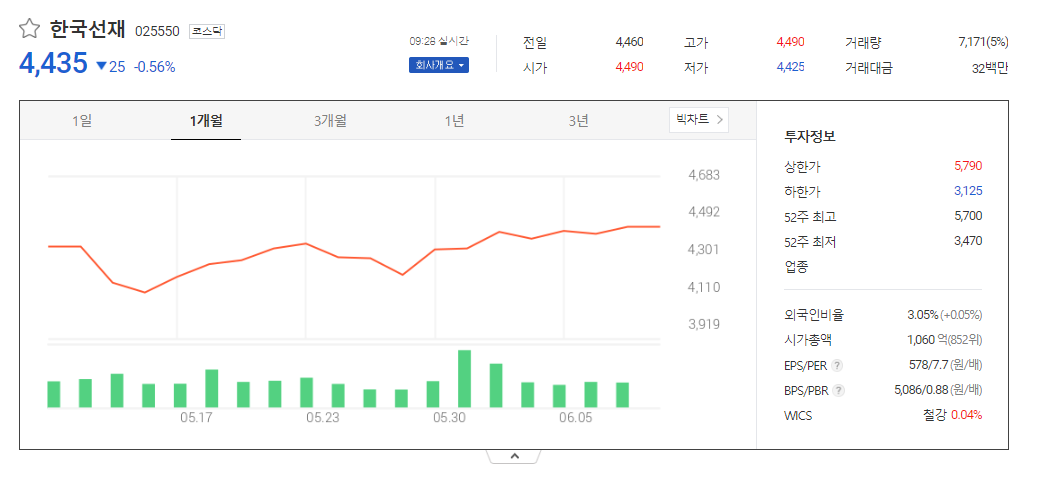Screen dimensions: 1043x480
Task: Click the current price 4,435
Action: coord(53,64)
